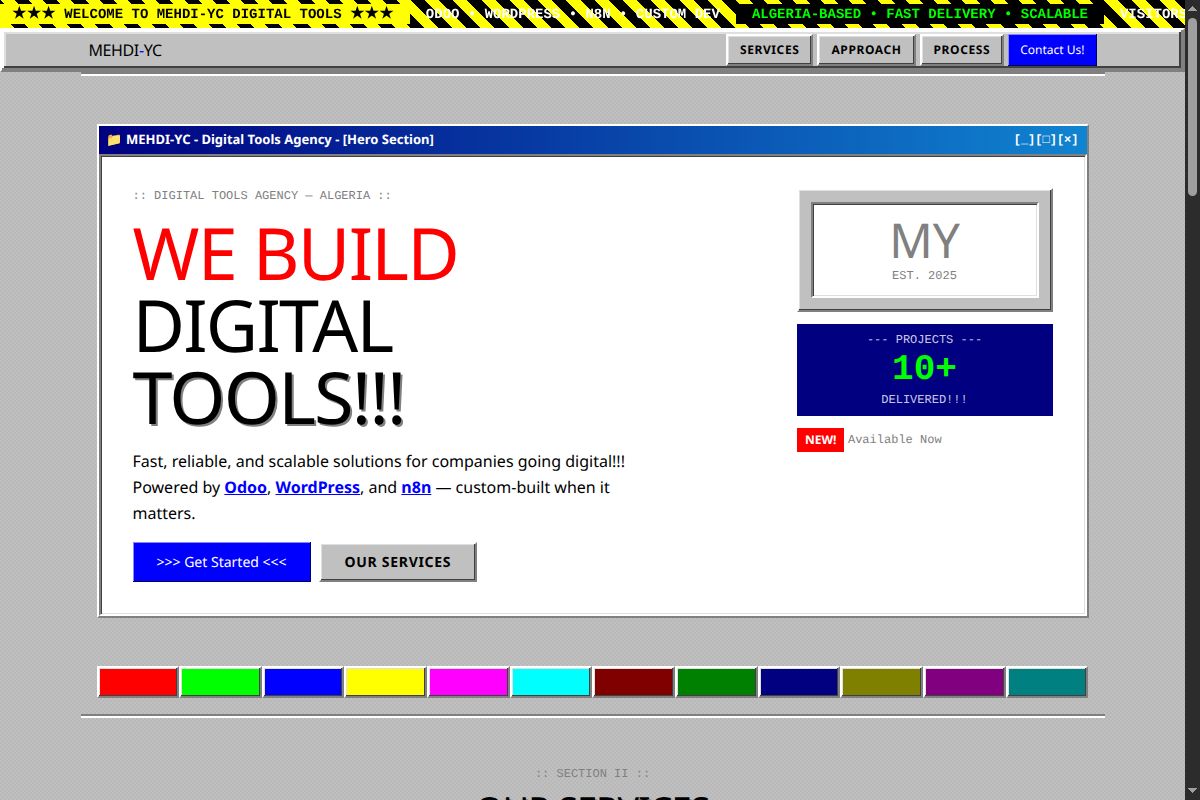
Task: Click the WE BUILD red headline
Action: click(295, 254)
